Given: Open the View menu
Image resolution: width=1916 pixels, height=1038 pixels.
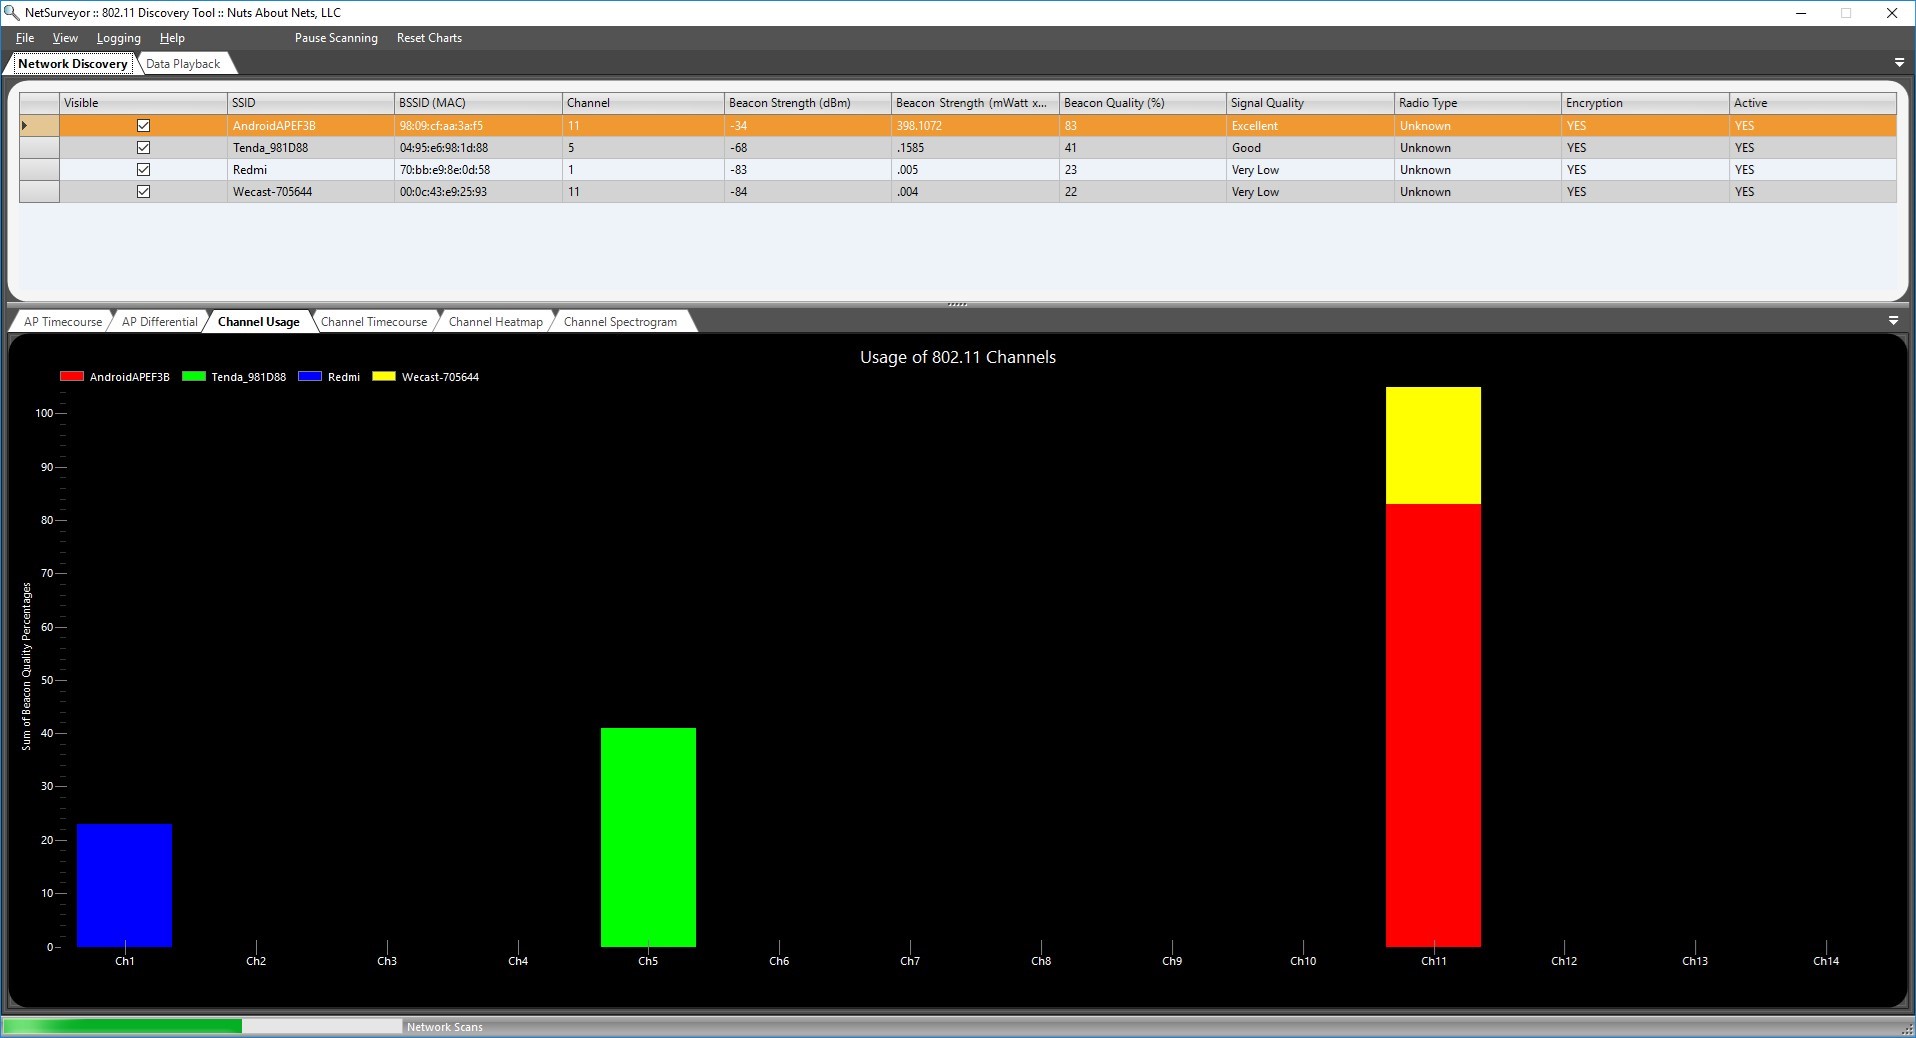Looking at the screenshot, I should 65,38.
